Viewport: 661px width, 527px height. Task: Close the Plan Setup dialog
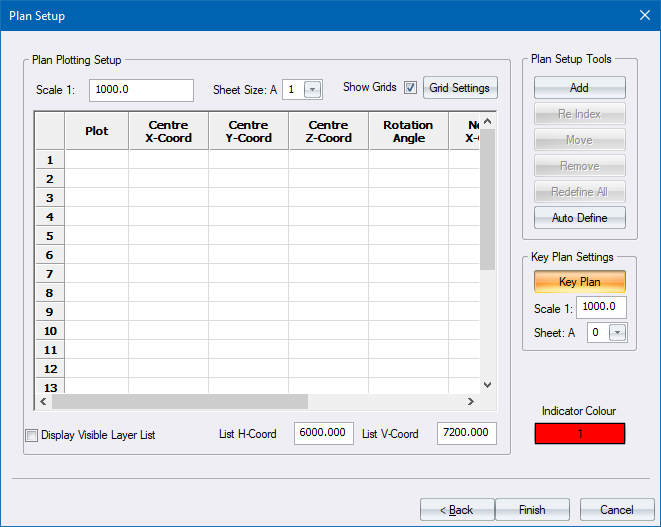point(643,15)
